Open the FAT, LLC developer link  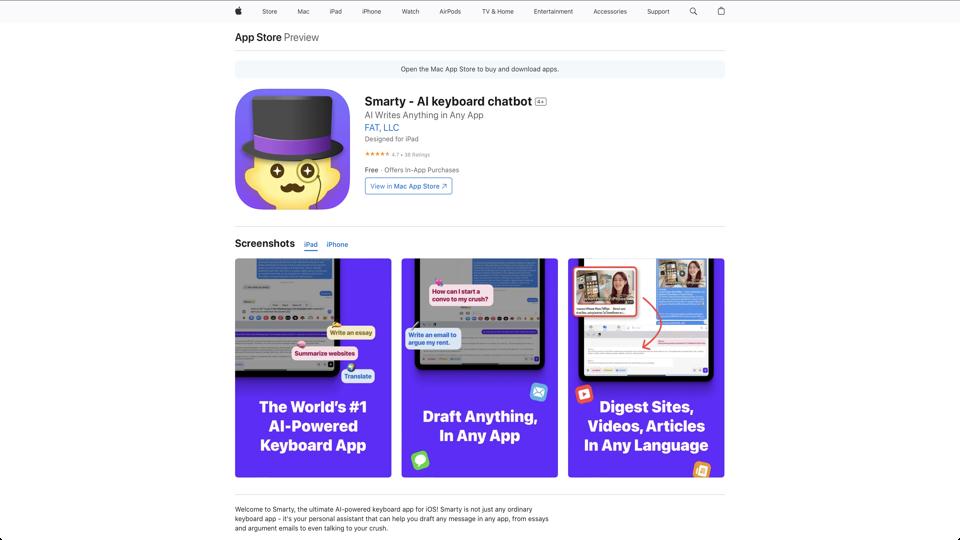pos(381,127)
